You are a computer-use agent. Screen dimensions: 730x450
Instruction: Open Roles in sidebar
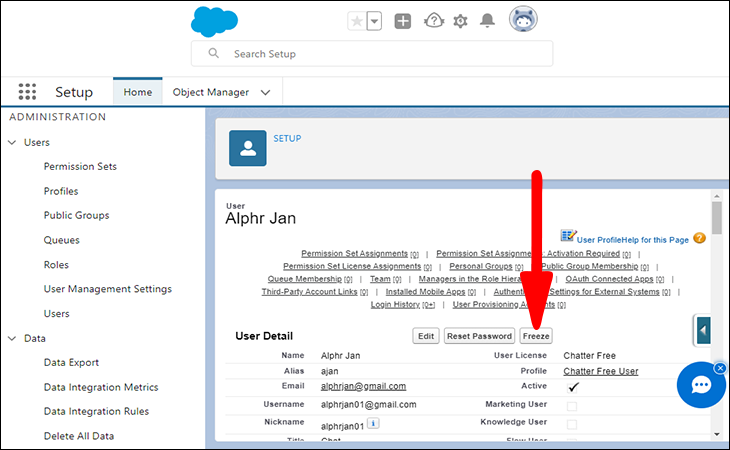tap(56, 265)
